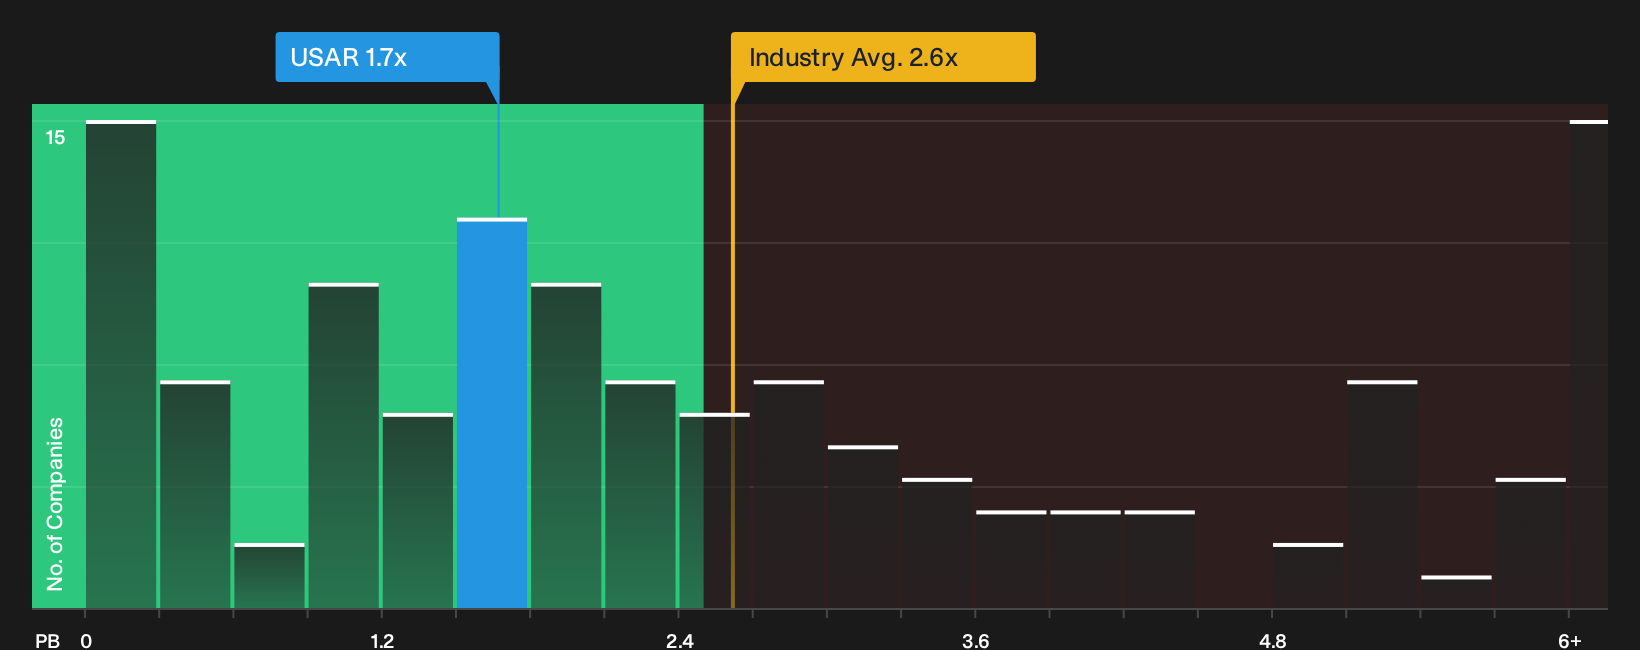
Task: Click the 1.2 x-axis label
Action: click(x=382, y=640)
